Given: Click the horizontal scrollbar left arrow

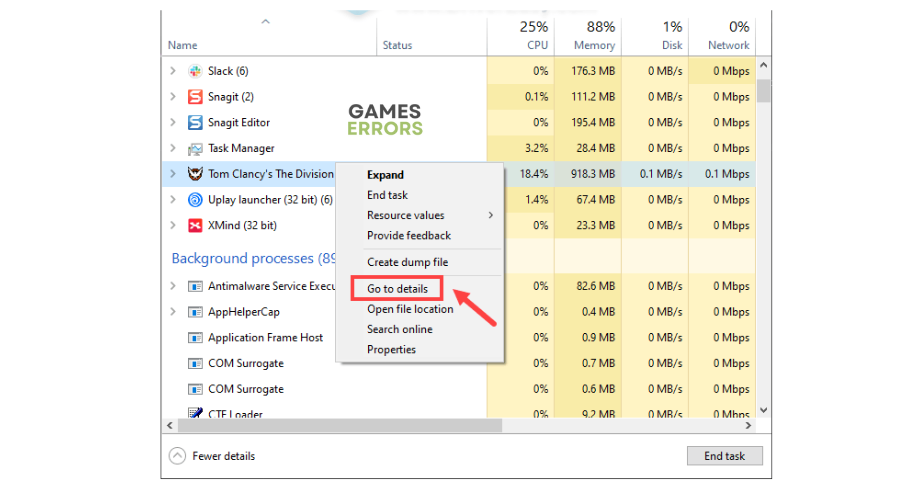Looking at the screenshot, I should click(x=169, y=425).
